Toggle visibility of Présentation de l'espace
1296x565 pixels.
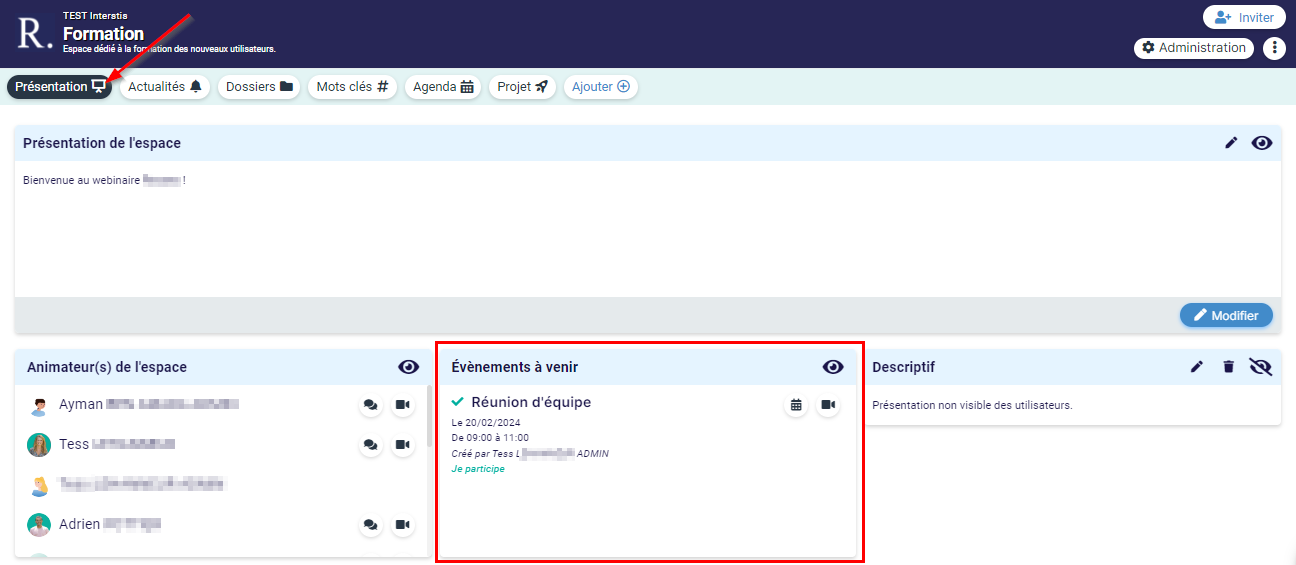(1262, 143)
